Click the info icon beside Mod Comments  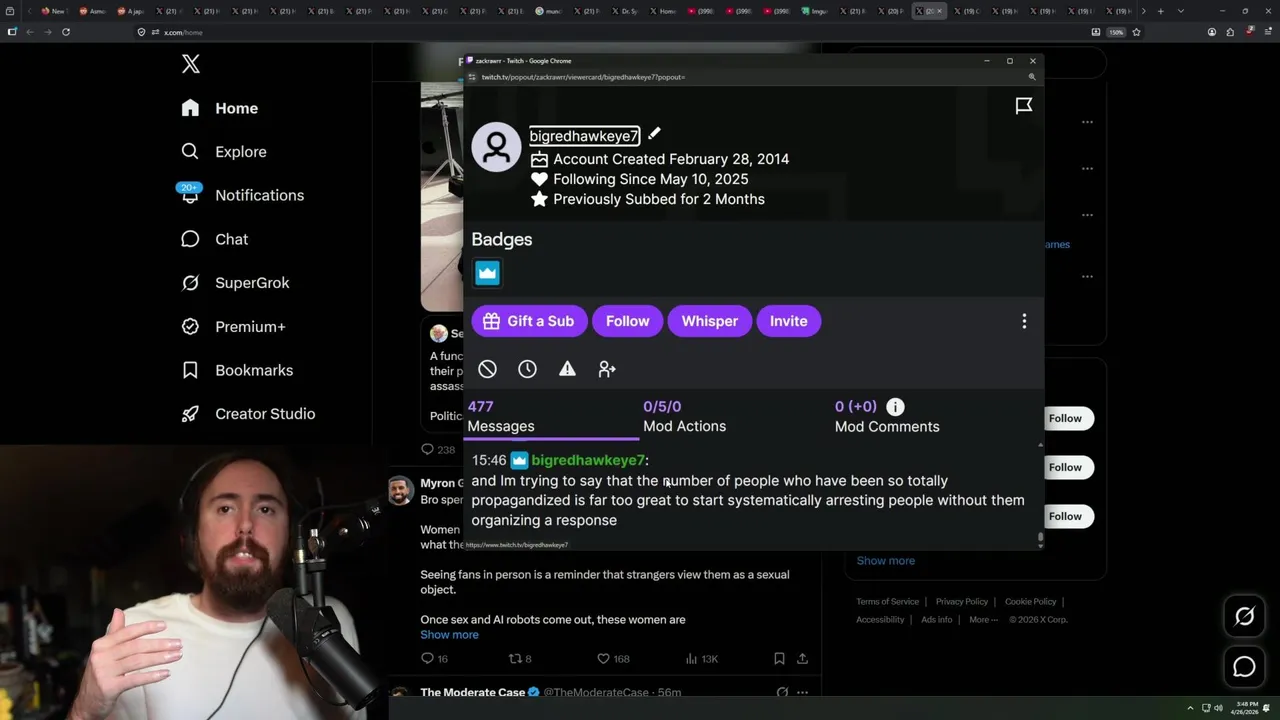pos(895,406)
